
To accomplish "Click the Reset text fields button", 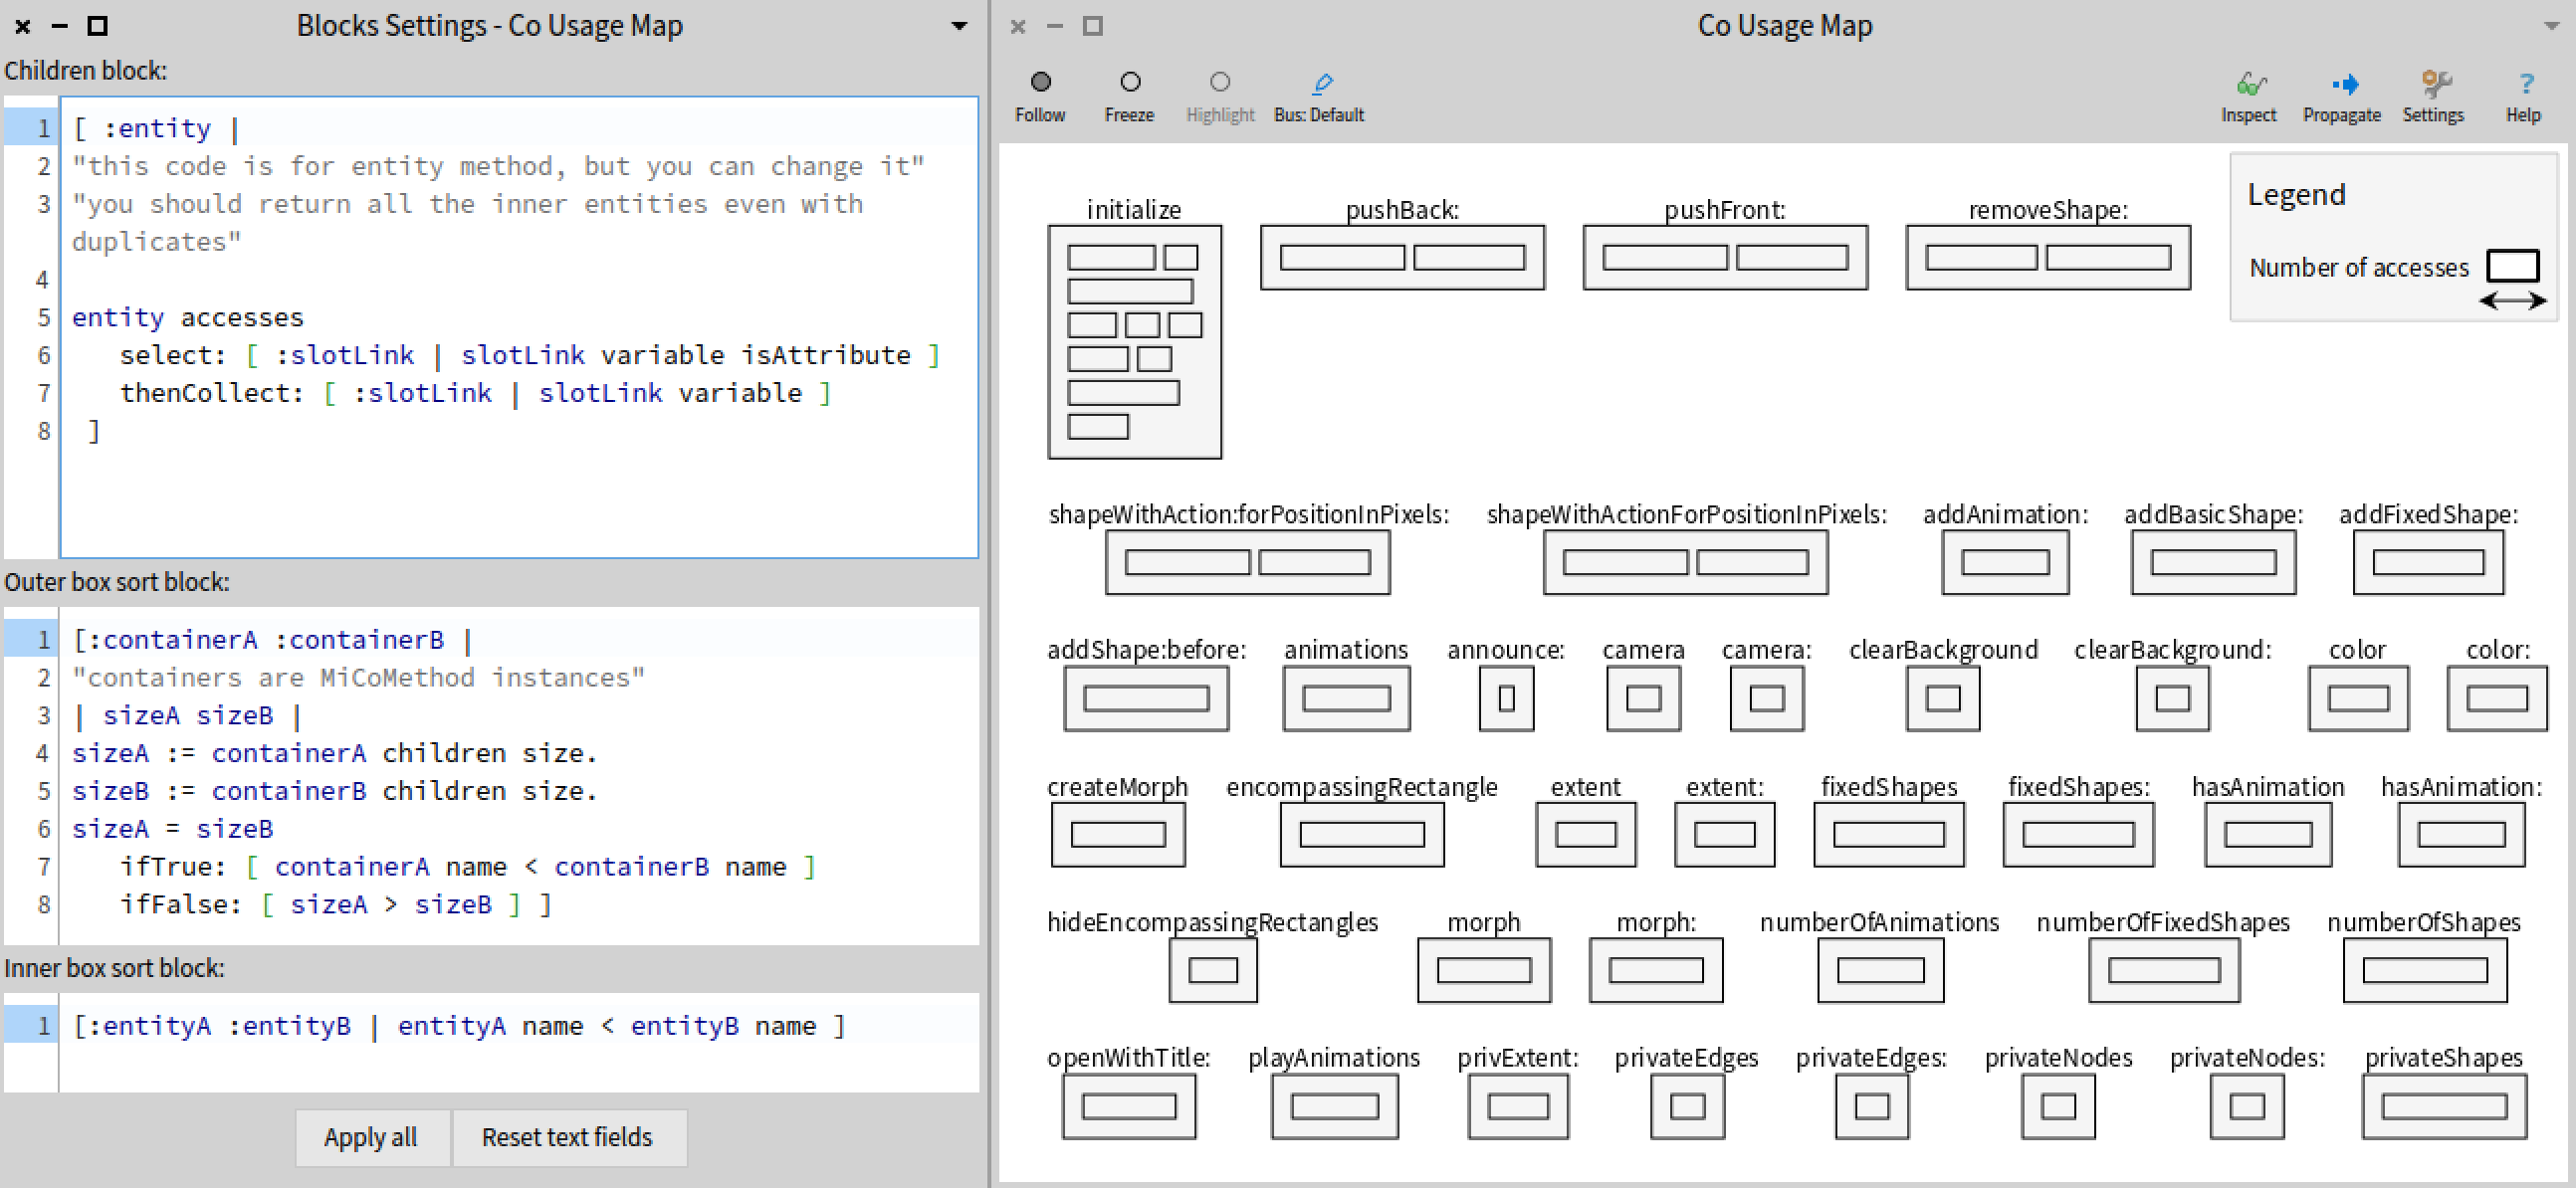I will point(568,1137).
